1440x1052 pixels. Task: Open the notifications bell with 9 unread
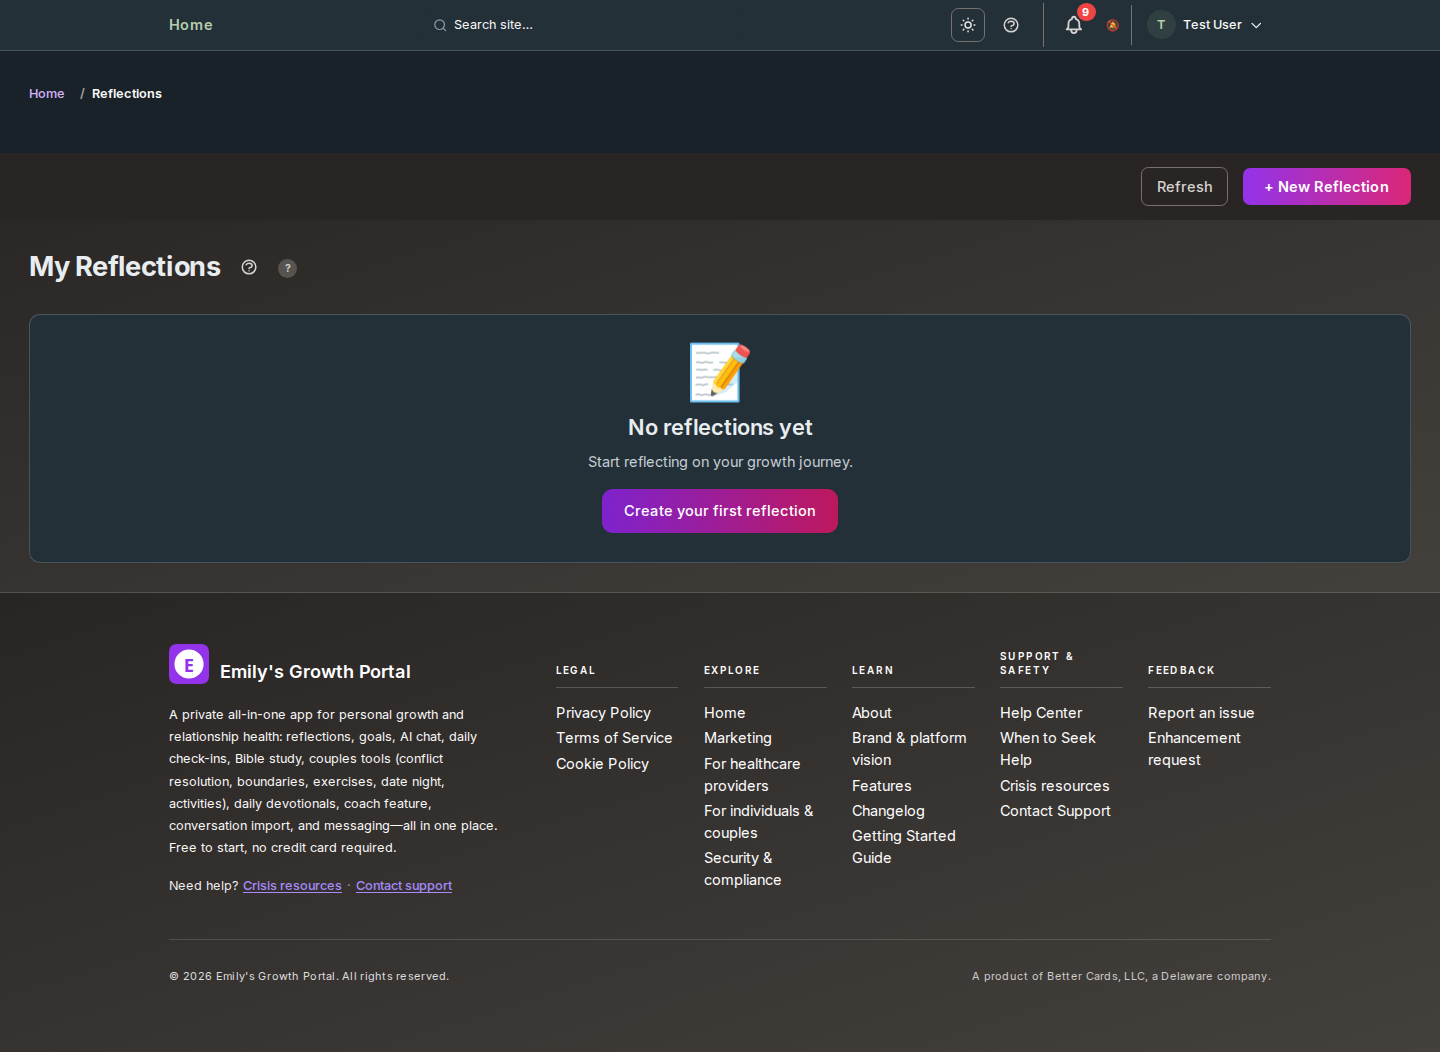(x=1073, y=24)
